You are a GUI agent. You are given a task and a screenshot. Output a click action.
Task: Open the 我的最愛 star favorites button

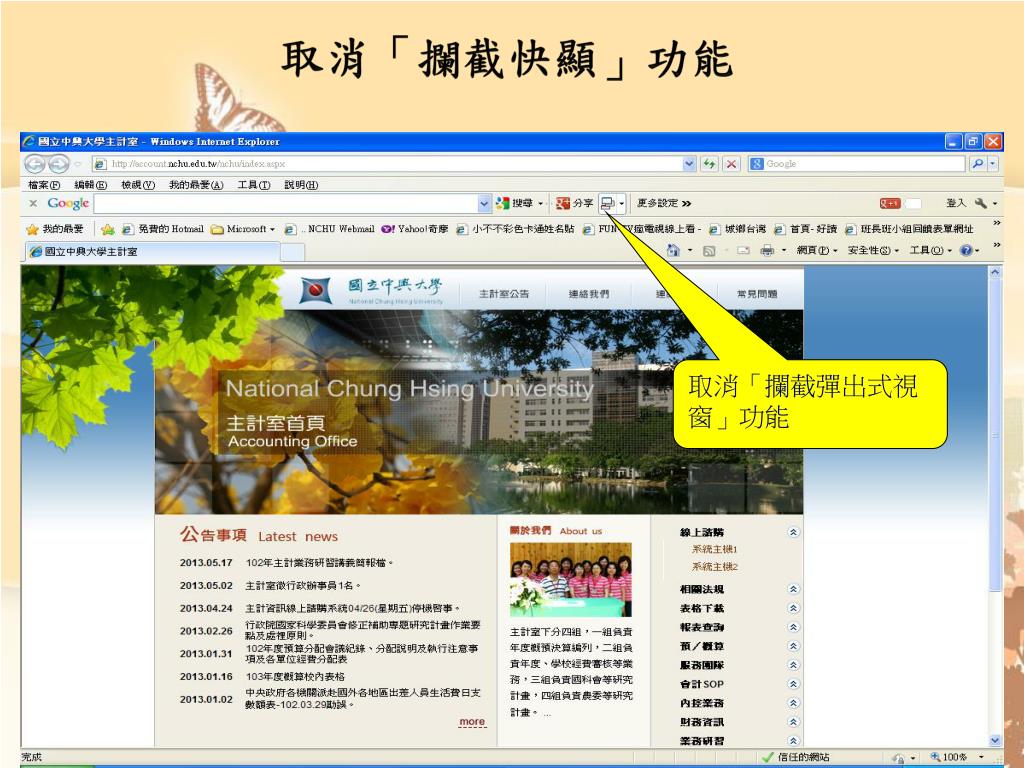point(55,229)
